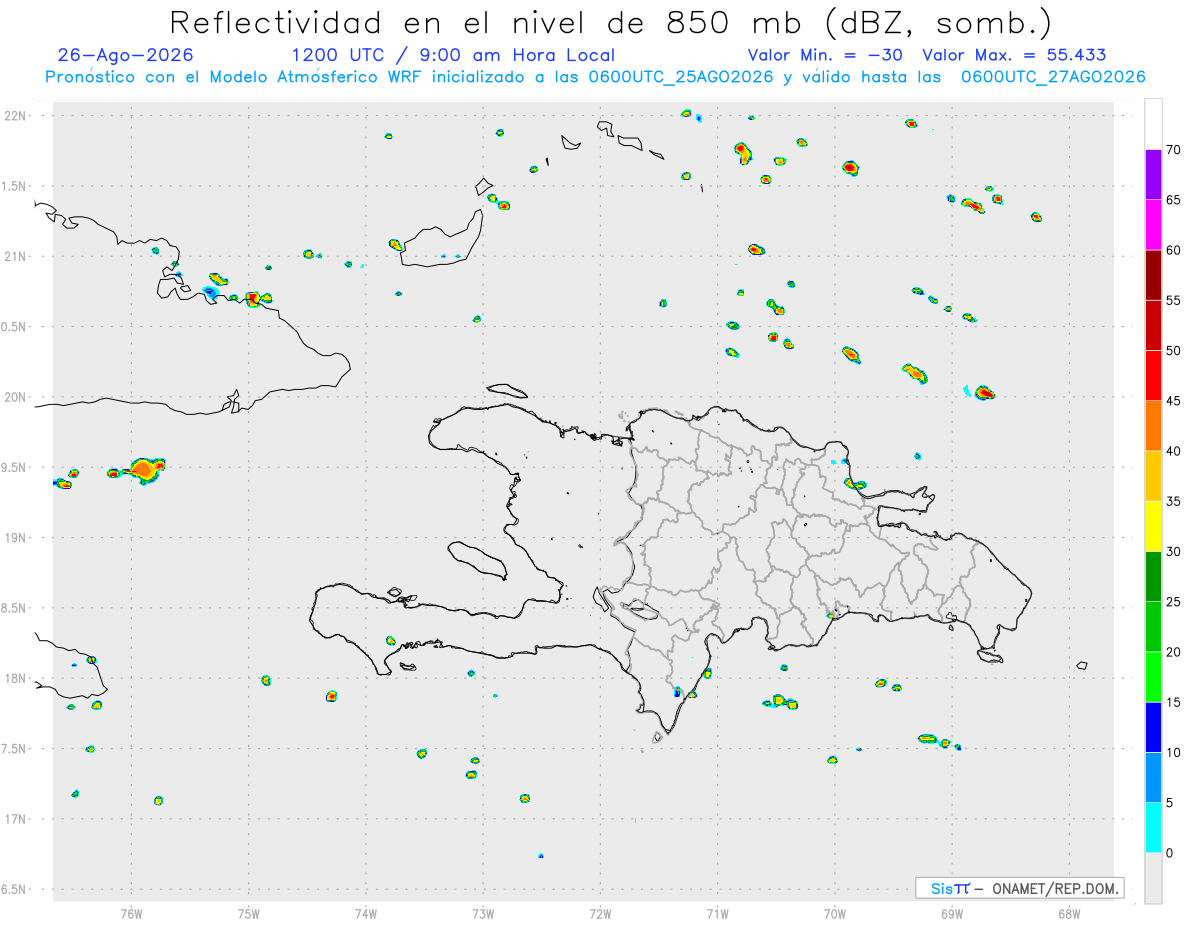1200x927 pixels.
Task: Click the longitude label '73W'
Action: click(483, 914)
